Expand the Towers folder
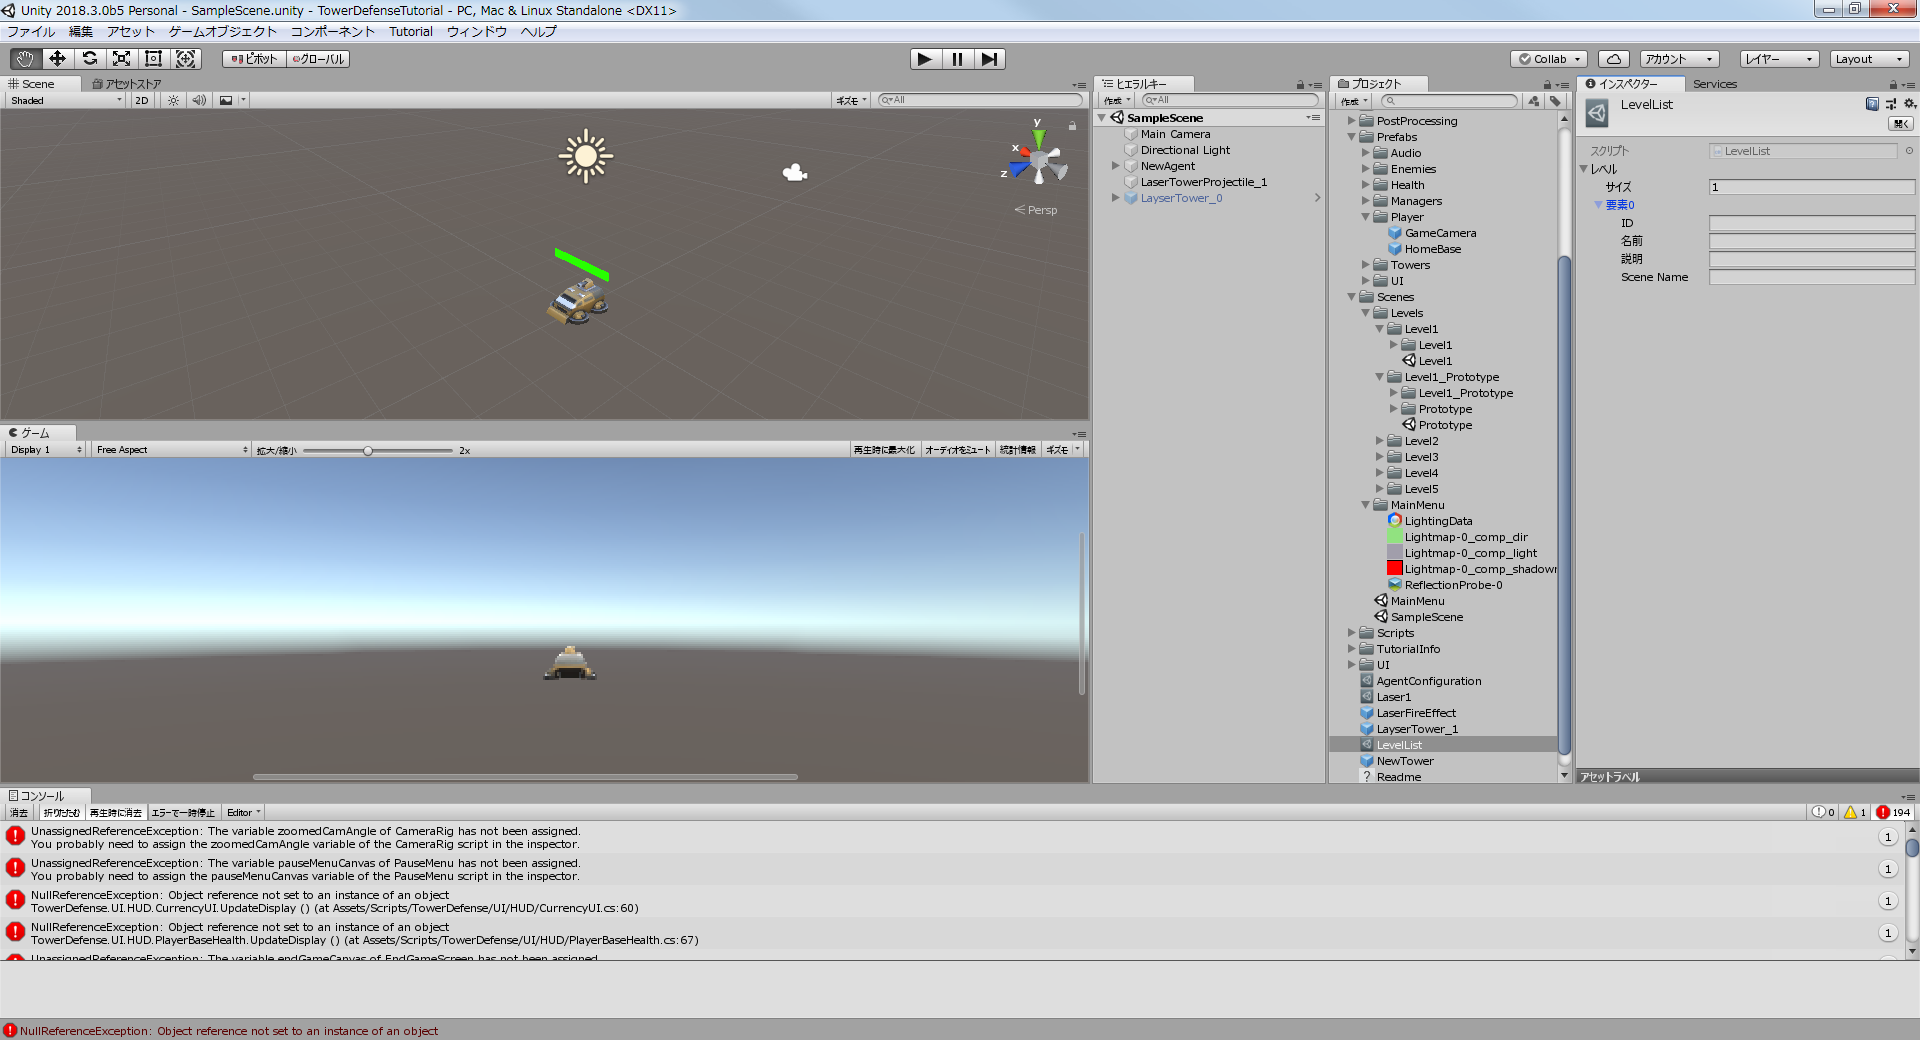This screenshot has height=1040, width=1920. click(1366, 265)
